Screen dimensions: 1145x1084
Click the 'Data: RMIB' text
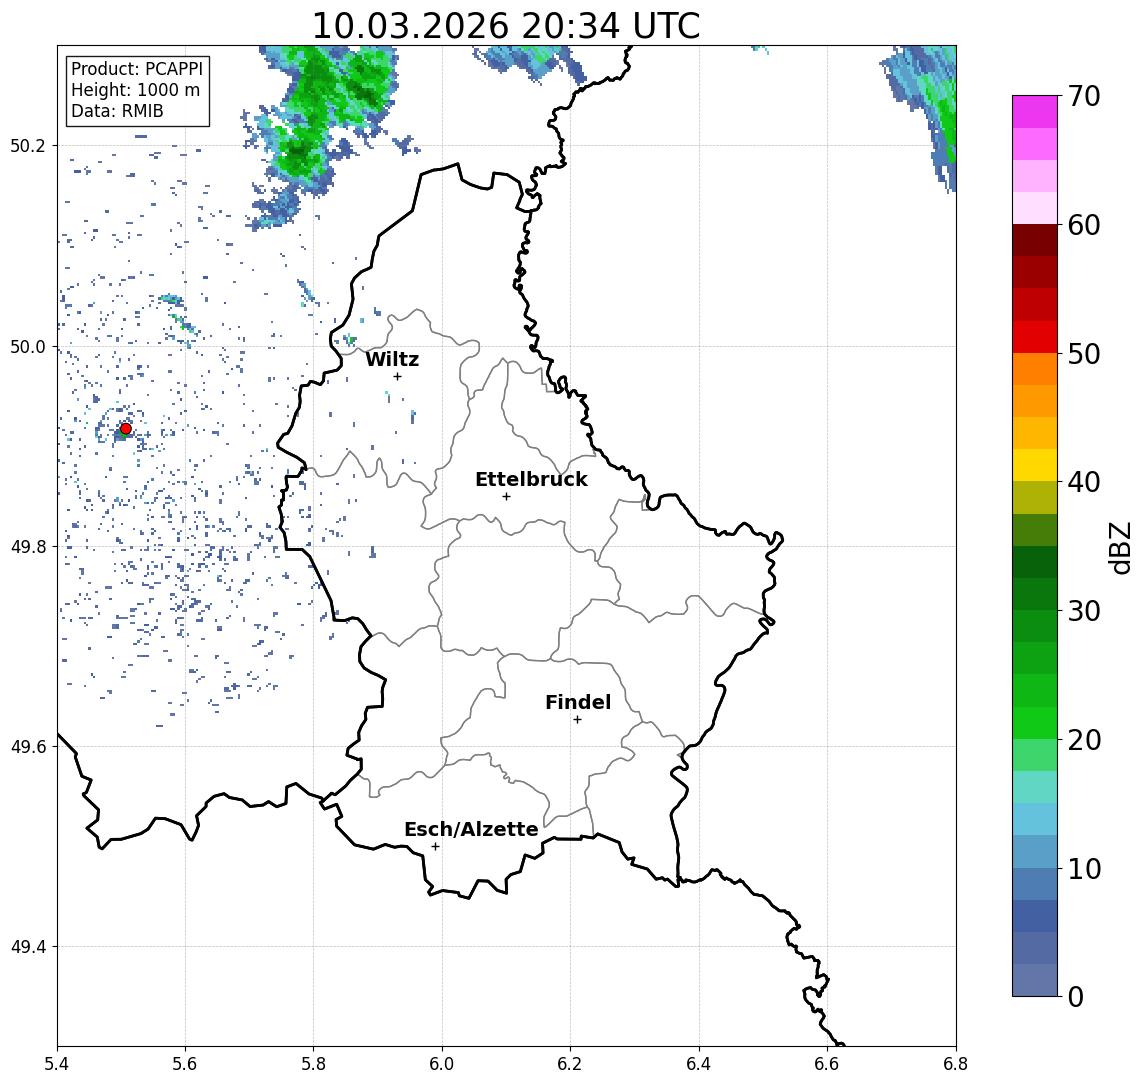[x=117, y=111]
